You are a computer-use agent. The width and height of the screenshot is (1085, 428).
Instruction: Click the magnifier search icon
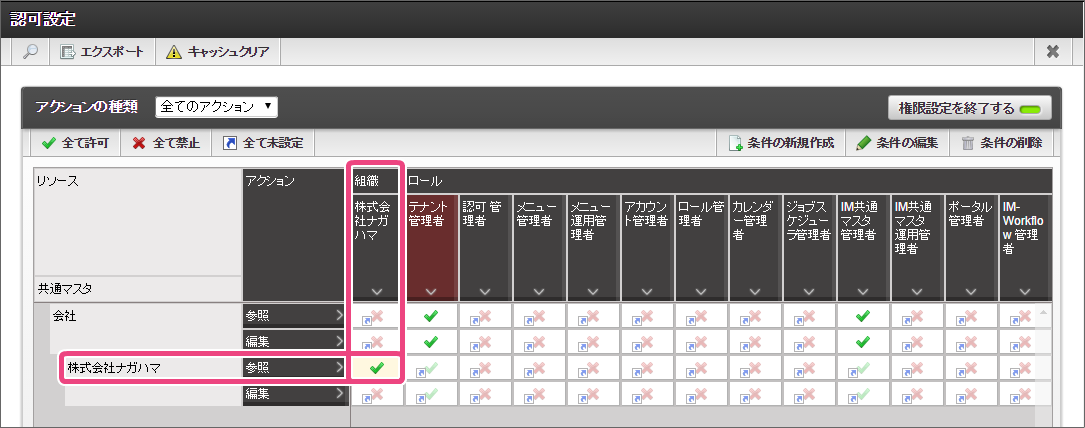[x=30, y=52]
